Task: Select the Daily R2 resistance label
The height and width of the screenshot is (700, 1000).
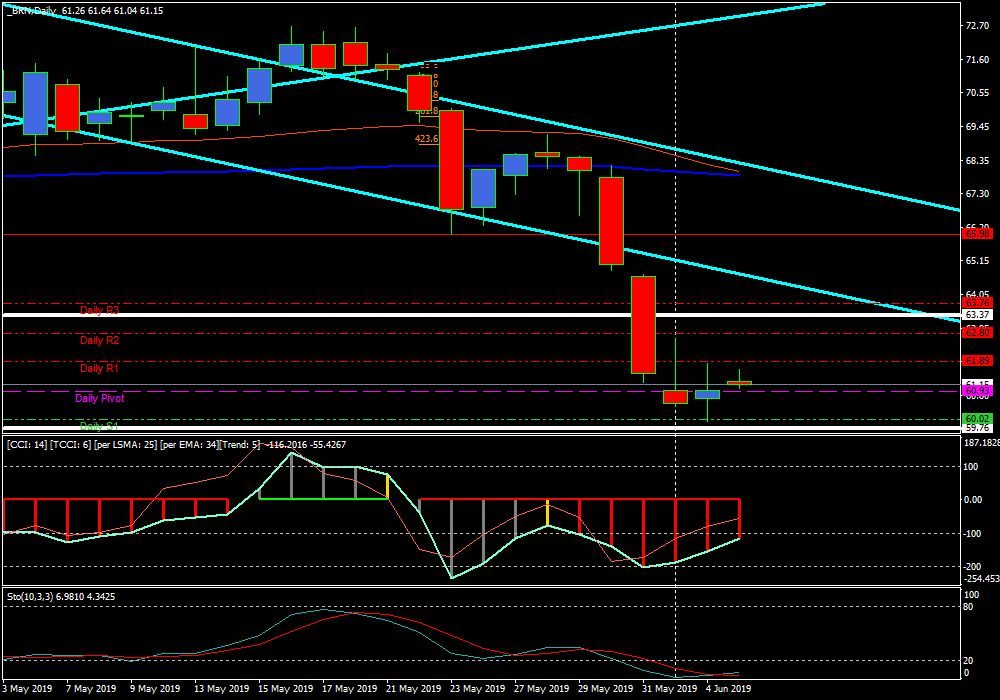Action: click(100, 340)
